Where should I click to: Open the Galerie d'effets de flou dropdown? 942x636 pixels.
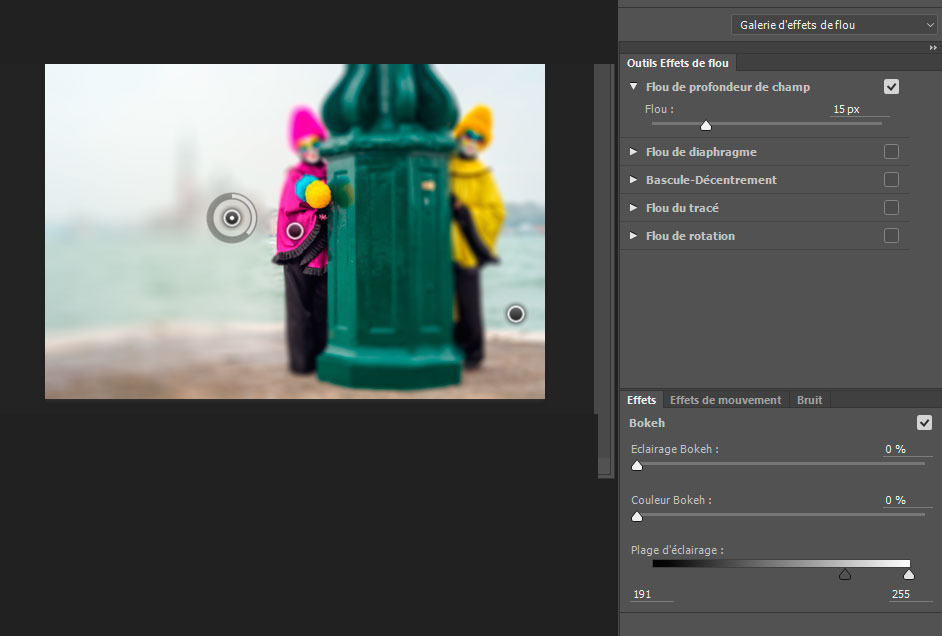coord(834,25)
